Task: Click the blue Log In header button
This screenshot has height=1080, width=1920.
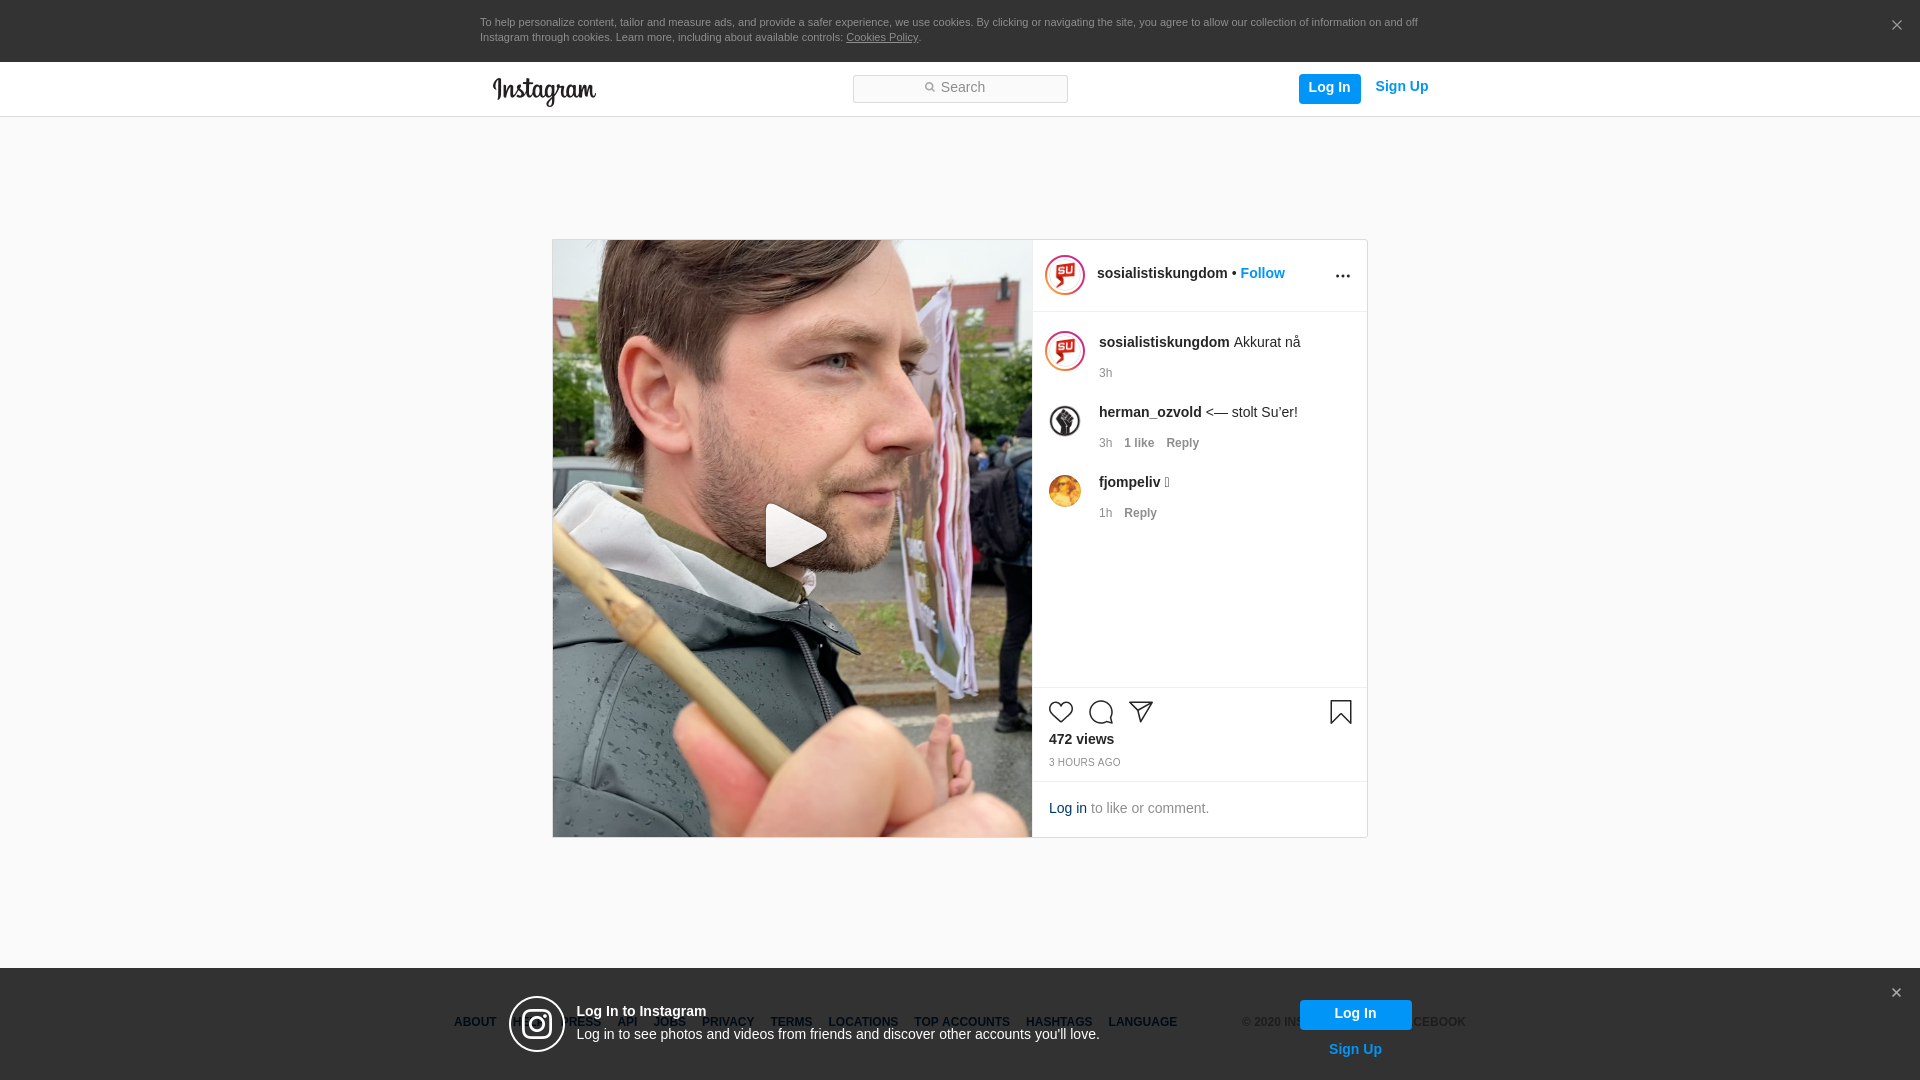Action: [x=1329, y=89]
